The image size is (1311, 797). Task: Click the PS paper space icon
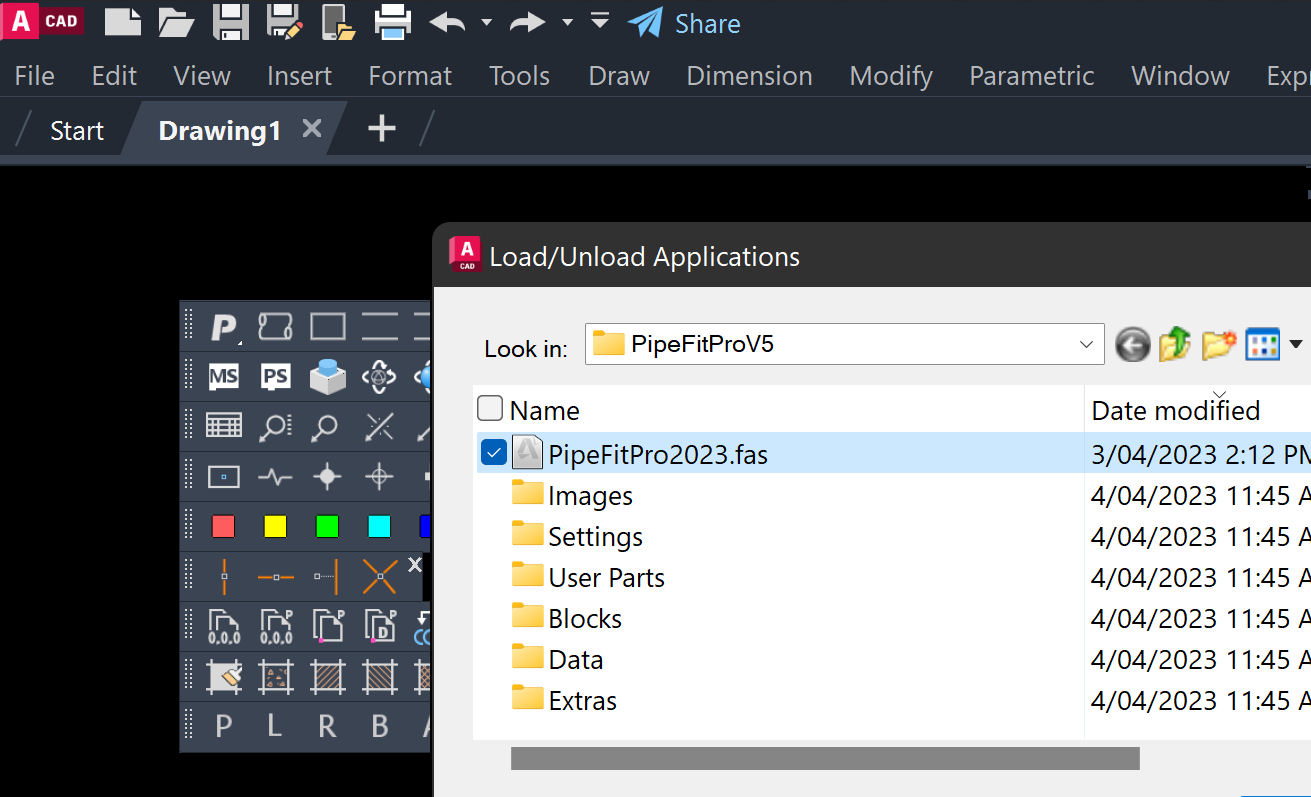pyautogui.click(x=275, y=377)
